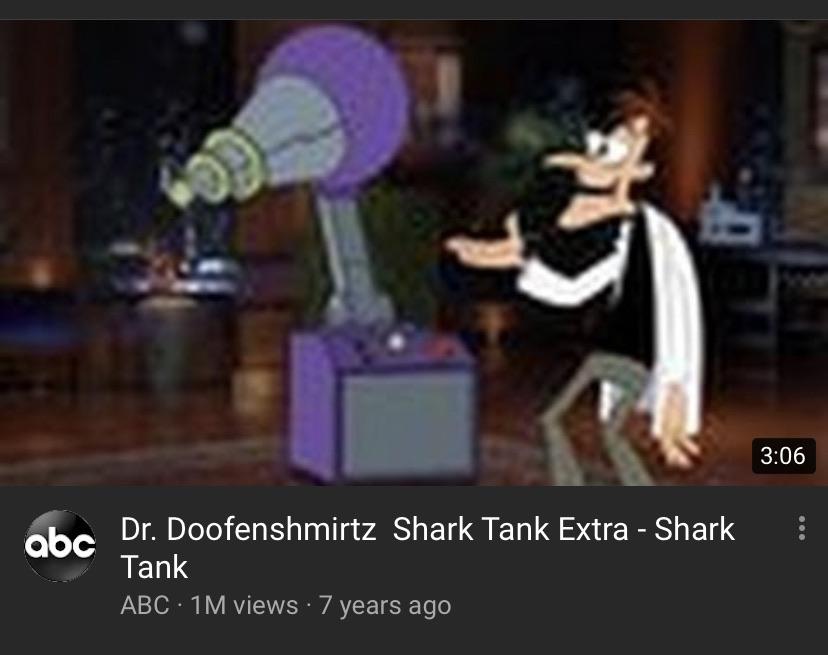Viewport: 828px width, 655px height.
Task: Tap the 3:06 duration badge
Action: (783, 455)
